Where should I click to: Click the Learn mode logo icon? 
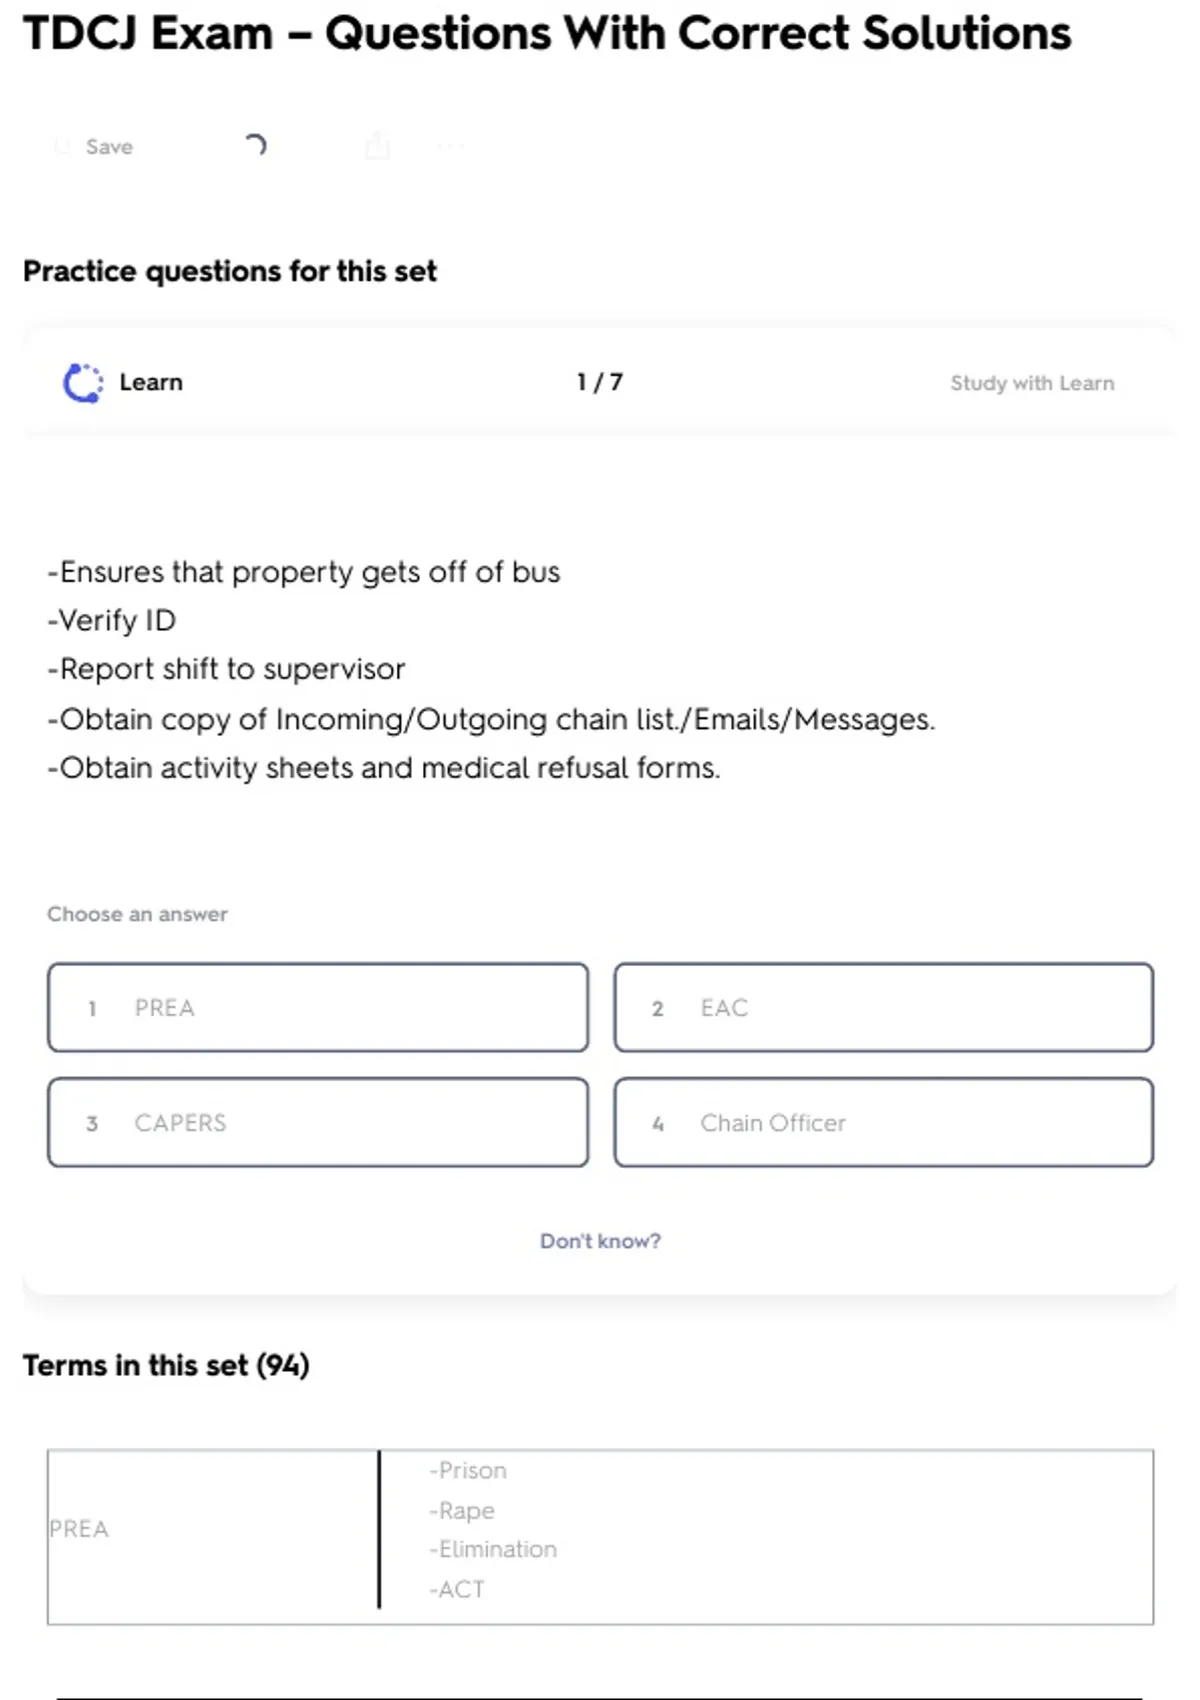[x=83, y=383]
